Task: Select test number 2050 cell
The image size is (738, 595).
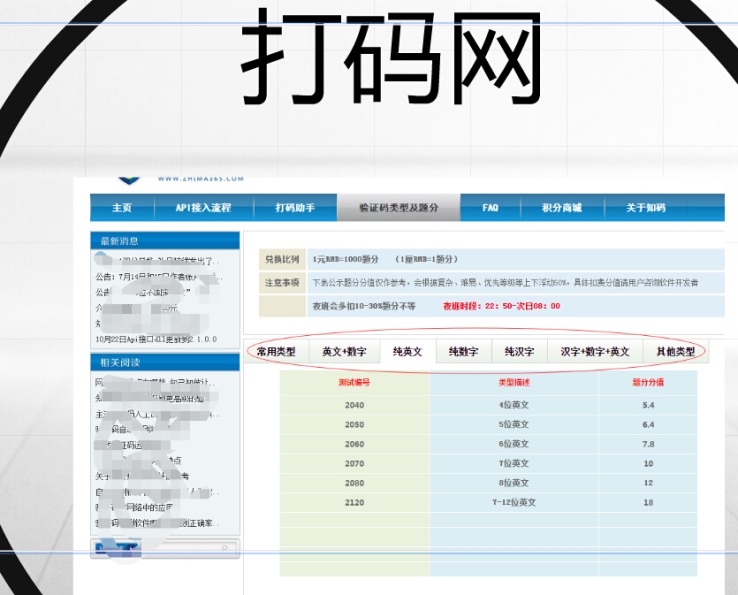Action: (354, 425)
